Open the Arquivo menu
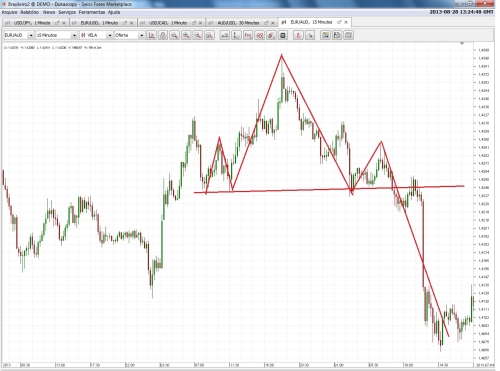 (x=9, y=12)
